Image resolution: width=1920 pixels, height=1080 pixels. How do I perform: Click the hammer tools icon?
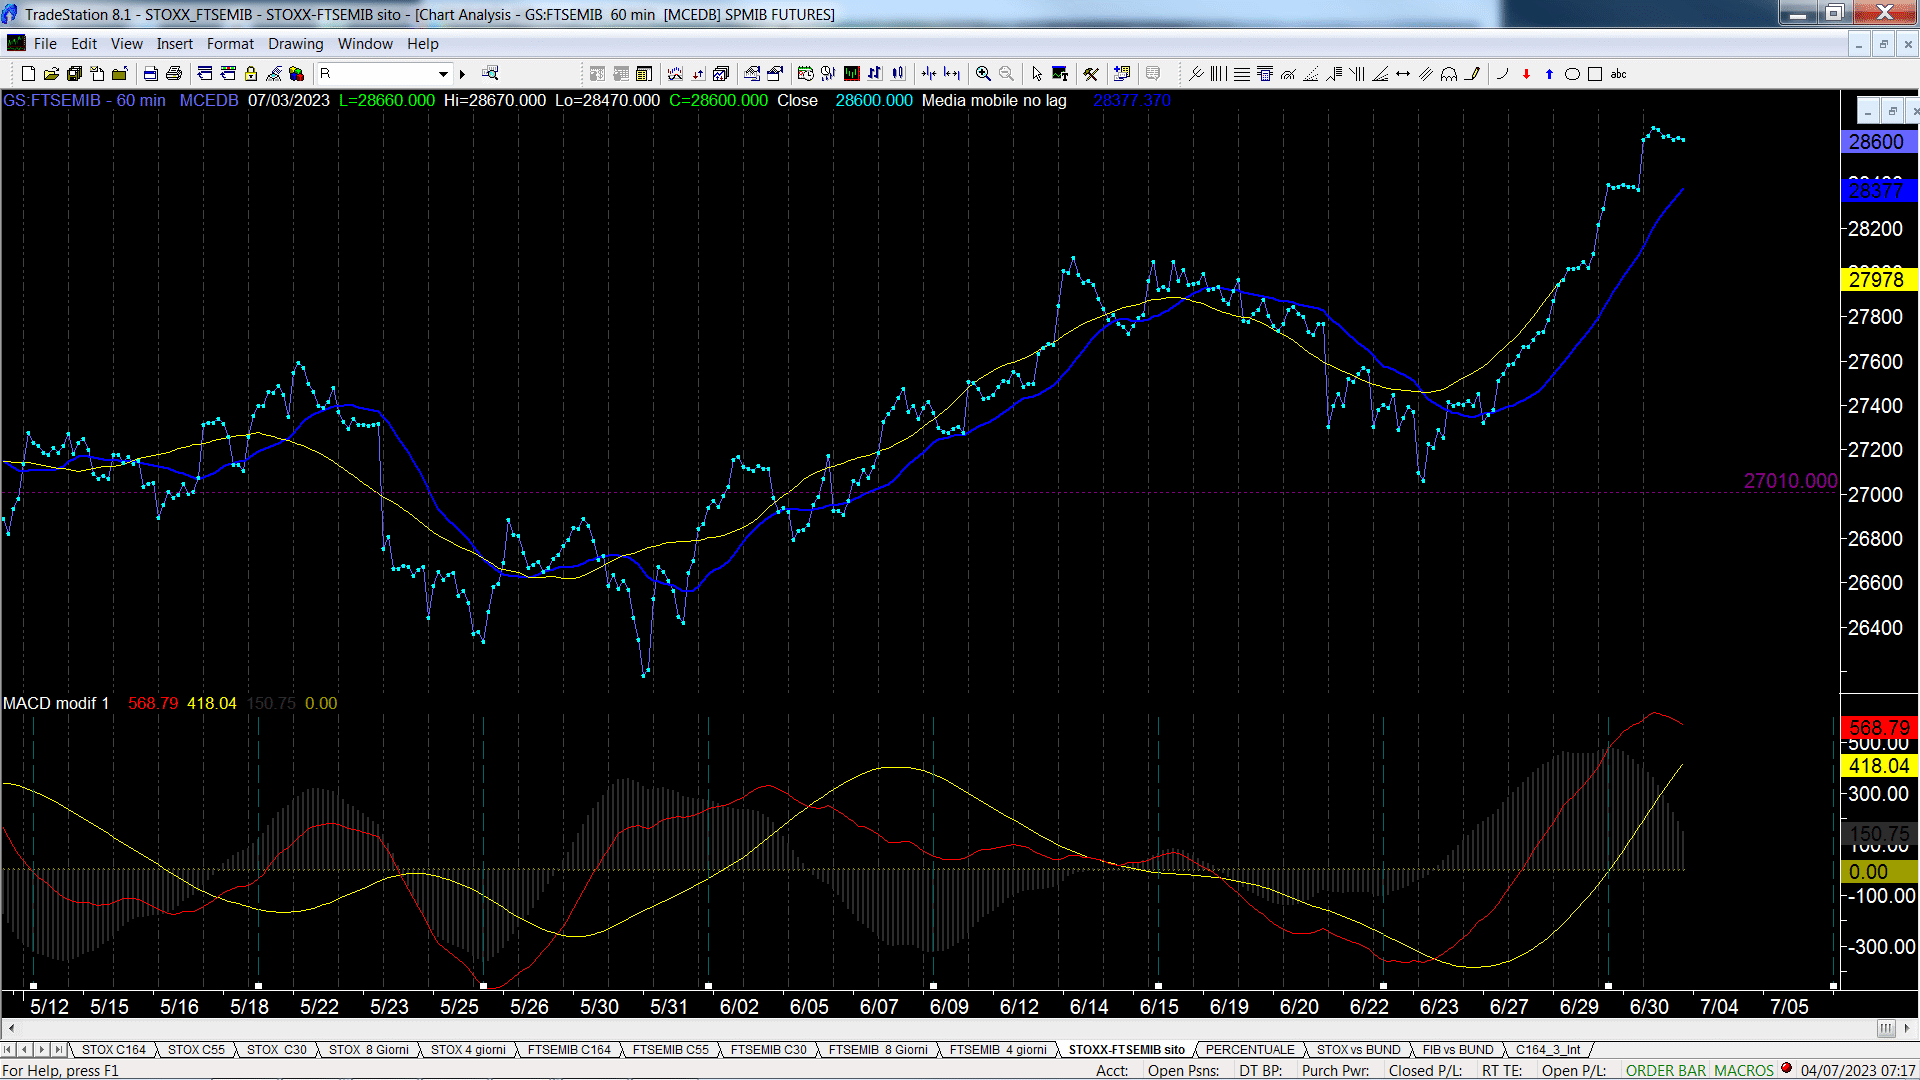1091,74
